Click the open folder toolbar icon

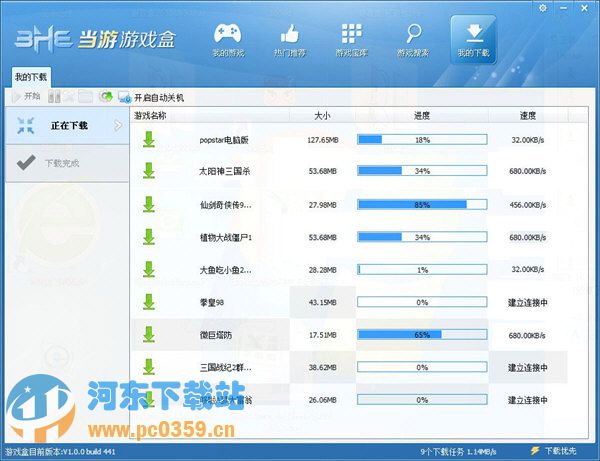click(85, 96)
